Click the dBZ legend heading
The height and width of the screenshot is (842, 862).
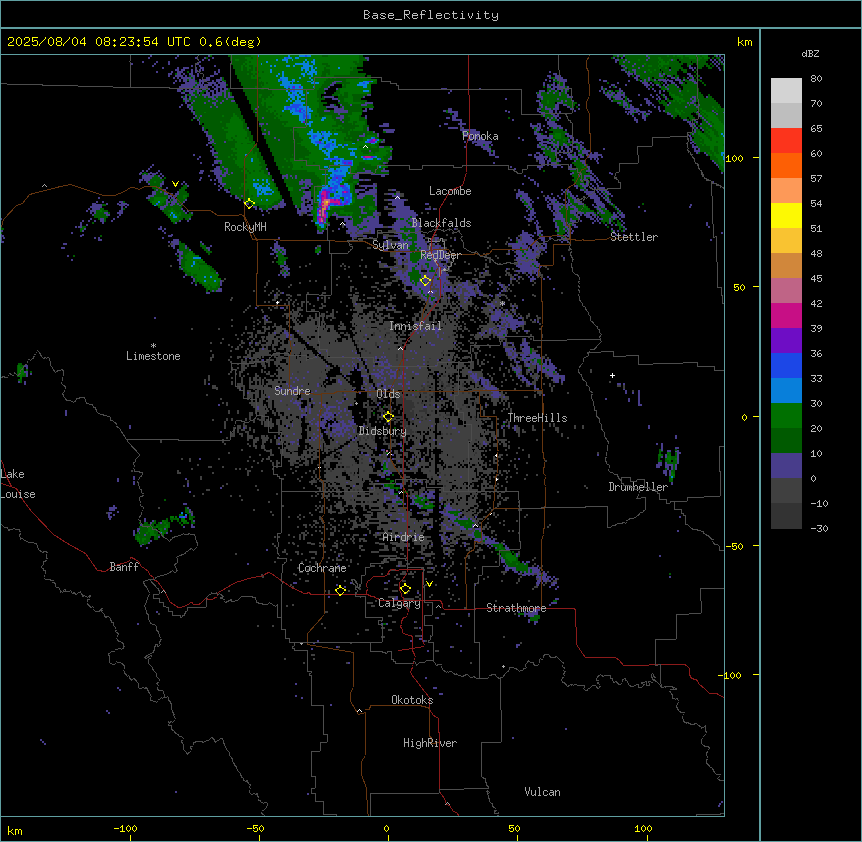810,53
